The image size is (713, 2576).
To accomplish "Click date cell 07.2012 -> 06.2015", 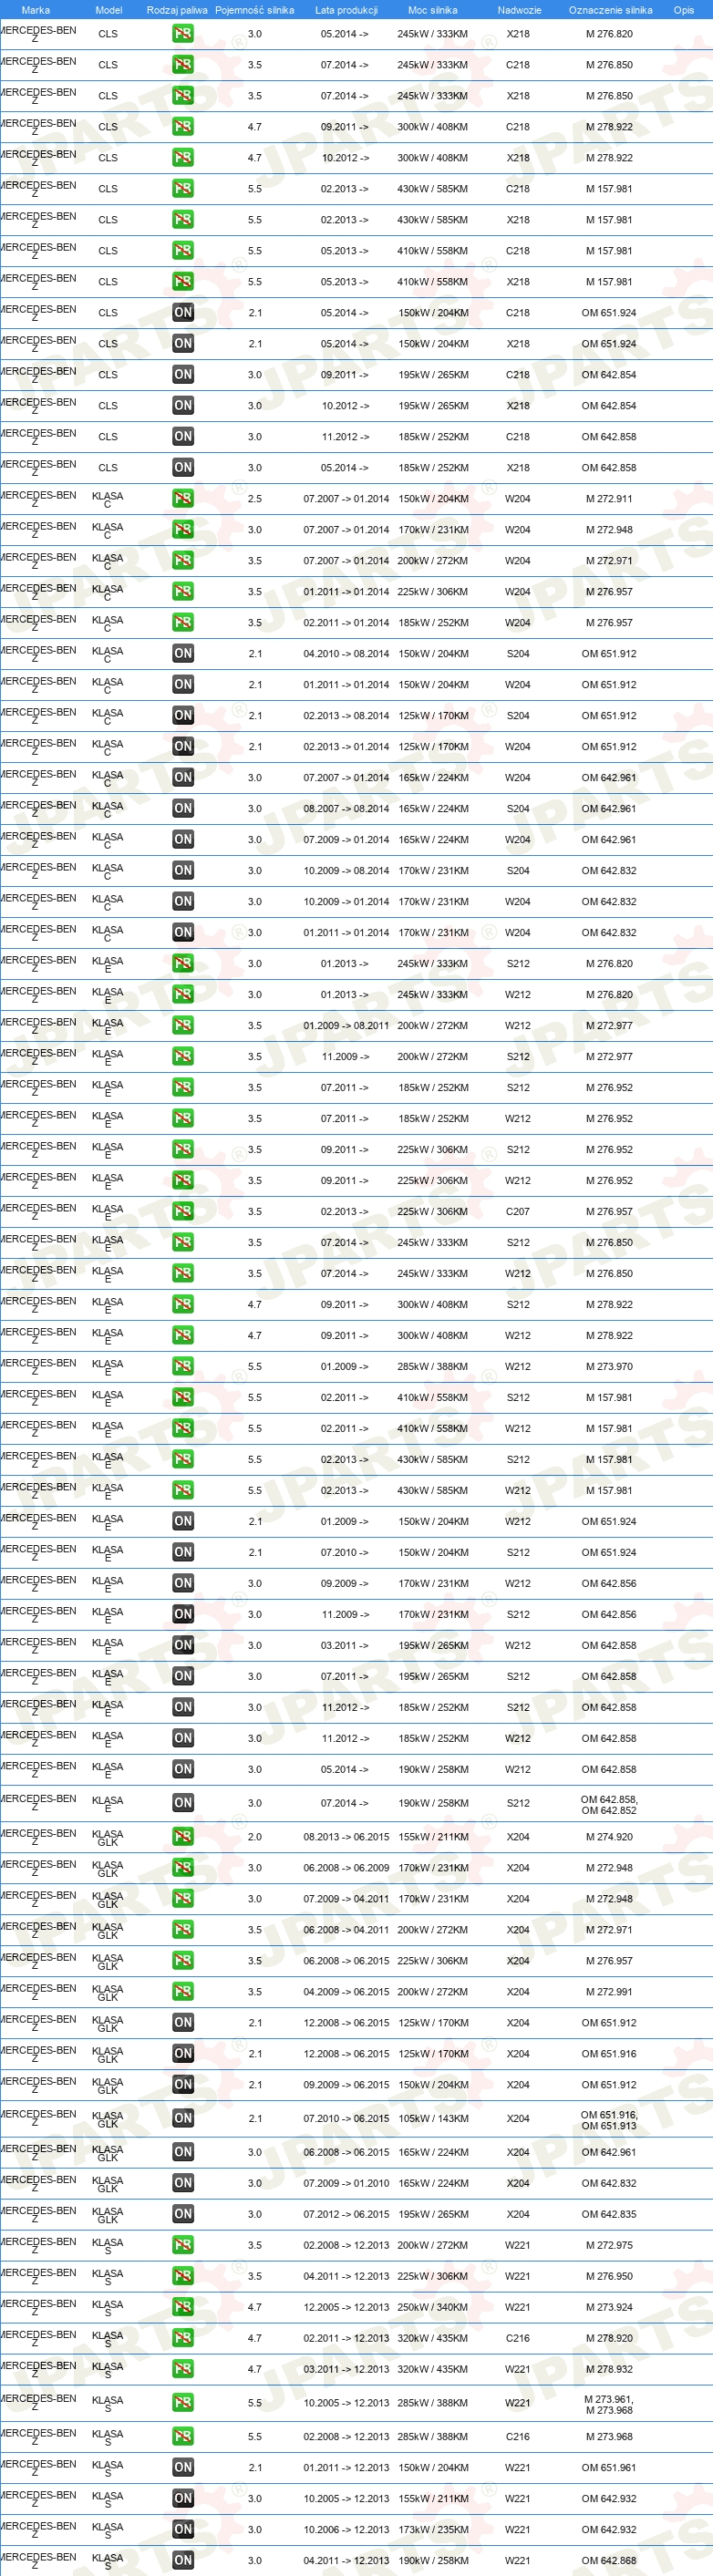I will click(346, 2214).
